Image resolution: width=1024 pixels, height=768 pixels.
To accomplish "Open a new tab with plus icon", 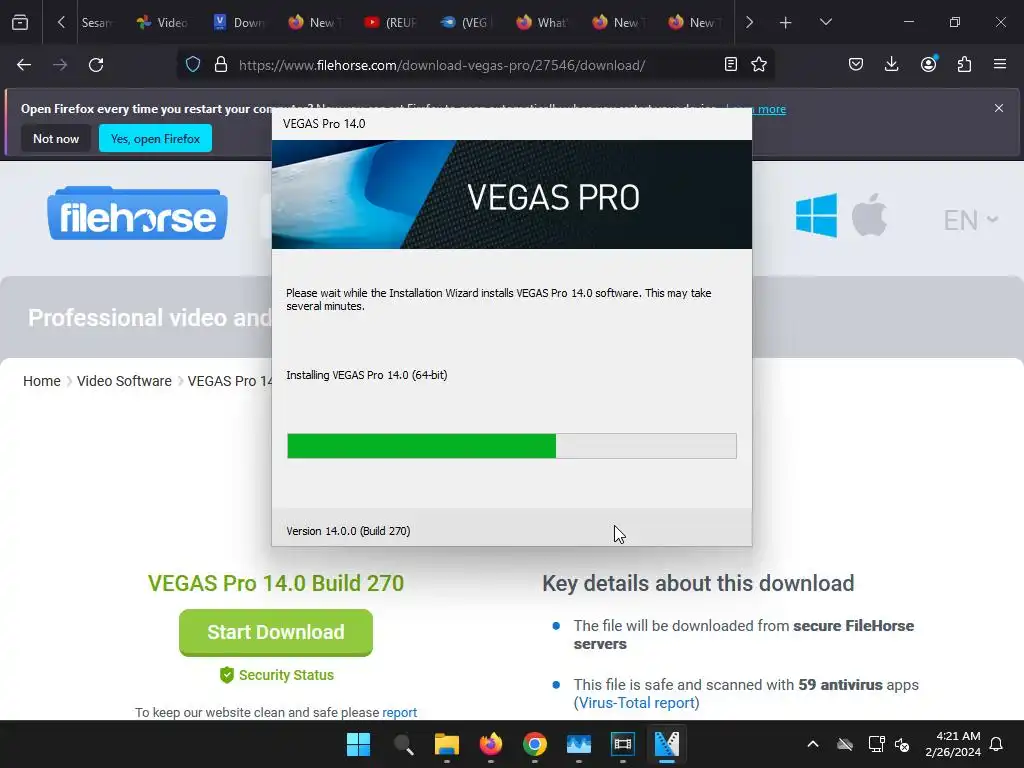I will tap(786, 23).
